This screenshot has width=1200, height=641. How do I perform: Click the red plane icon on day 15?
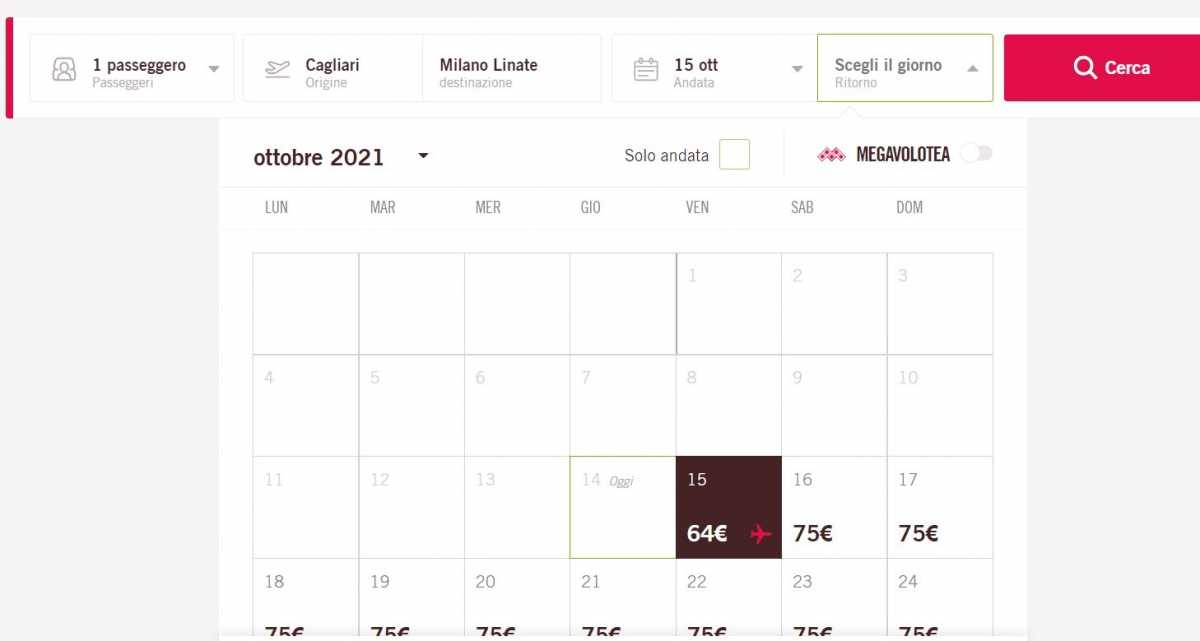coord(761,534)
